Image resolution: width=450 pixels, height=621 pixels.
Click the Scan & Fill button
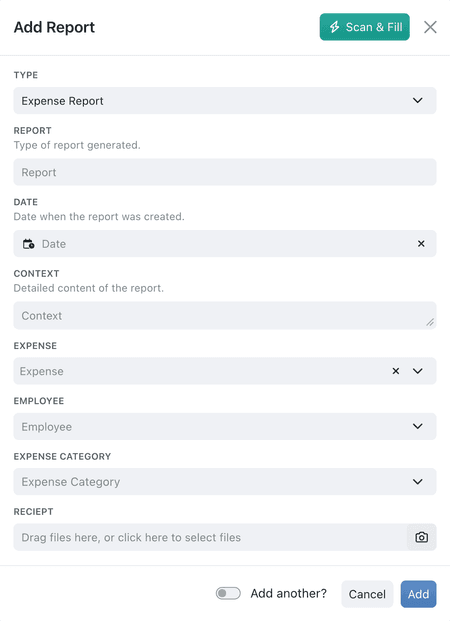pos(365,27)
